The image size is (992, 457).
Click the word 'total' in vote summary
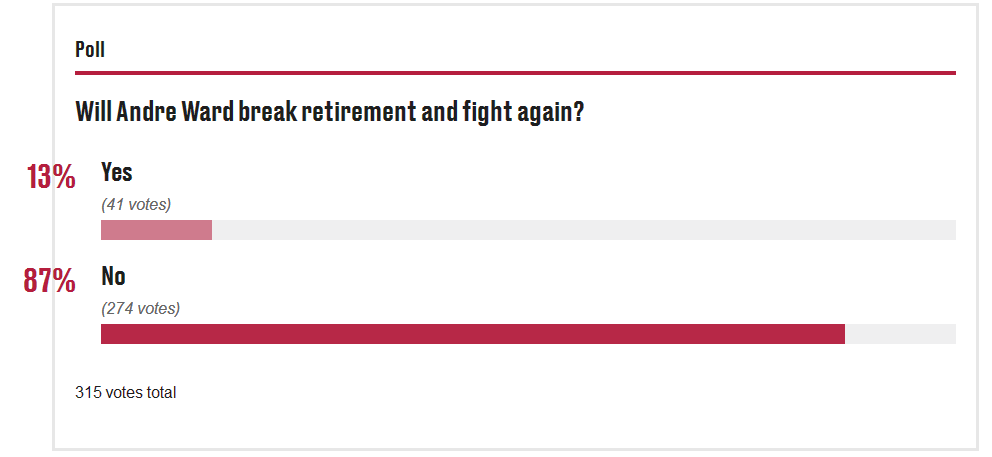(163, 392)
